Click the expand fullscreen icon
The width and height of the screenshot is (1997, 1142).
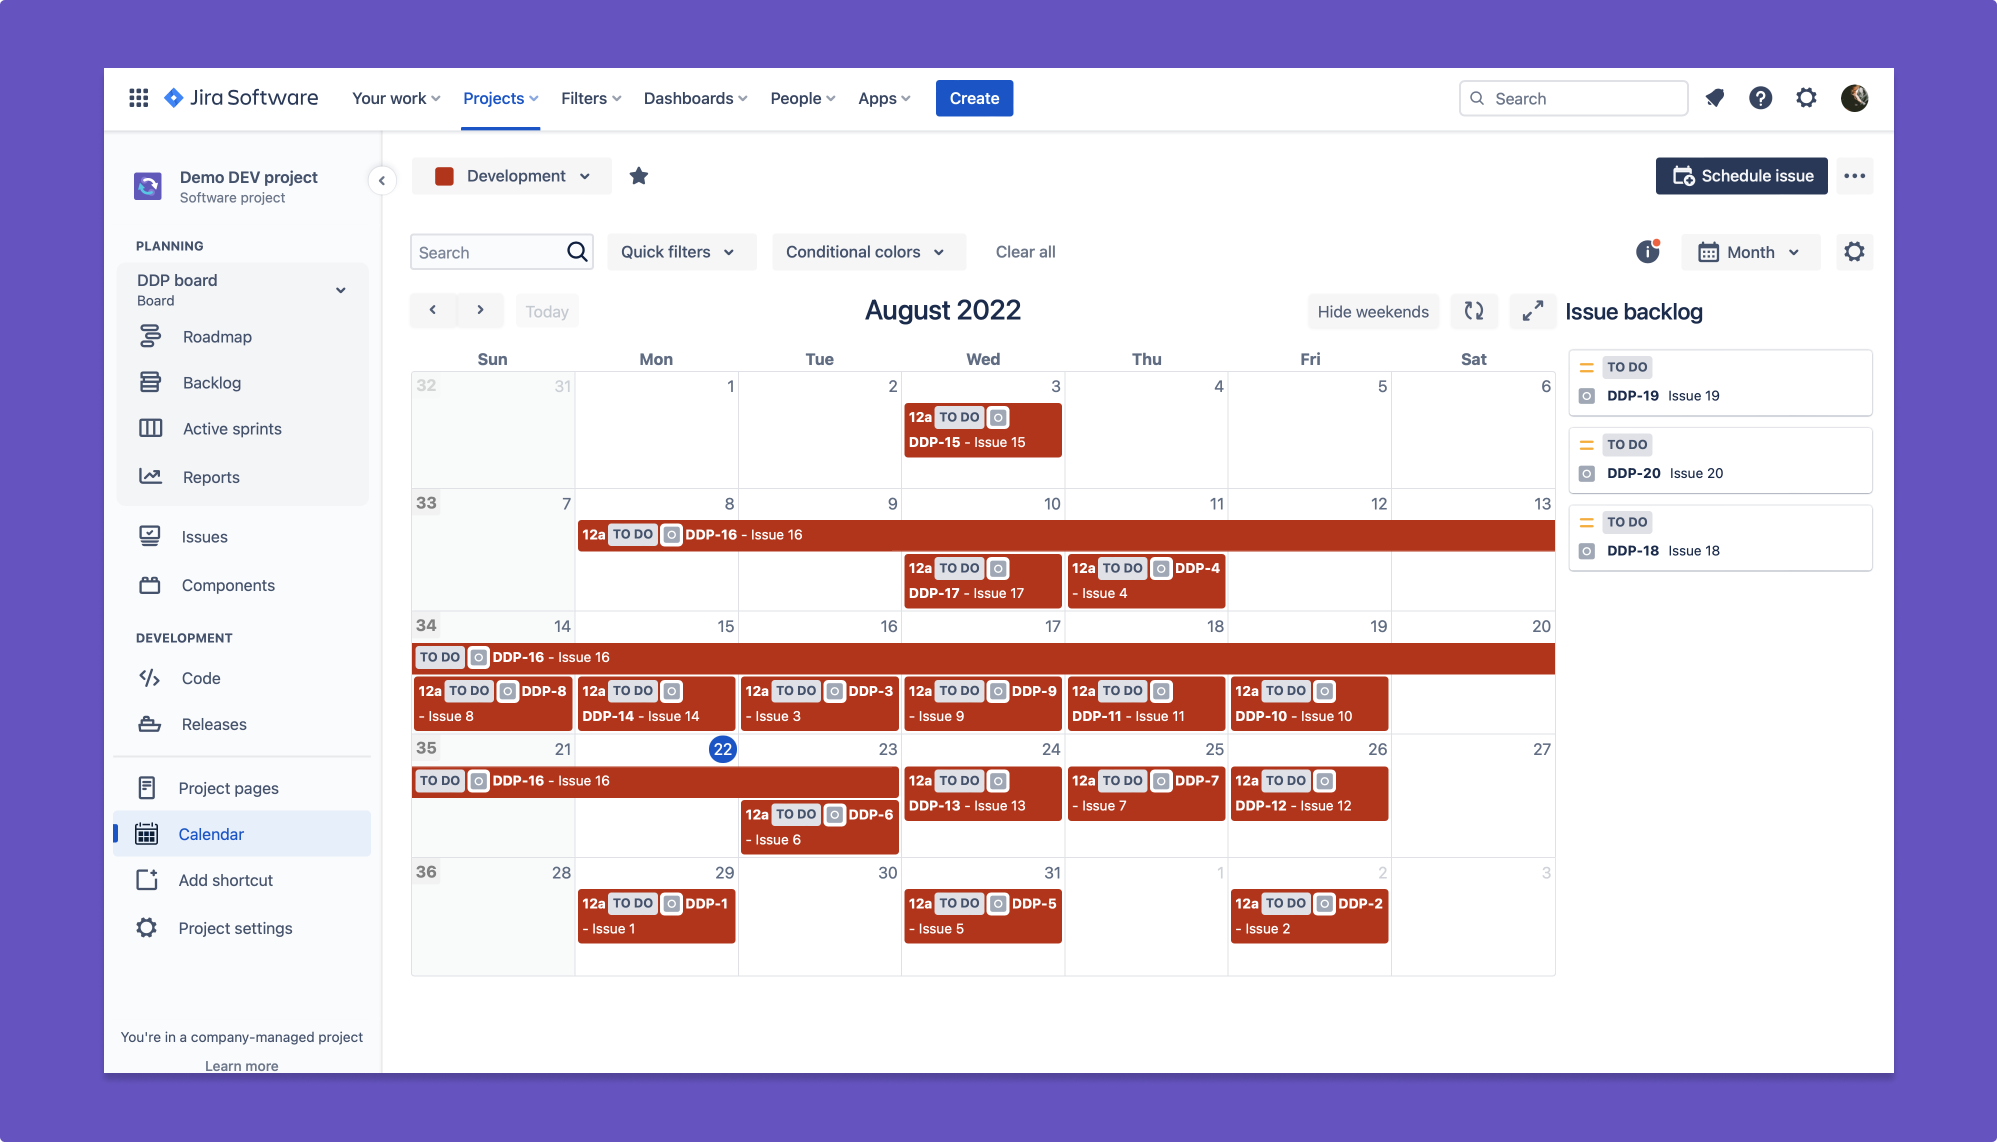tap(1532, 311)
